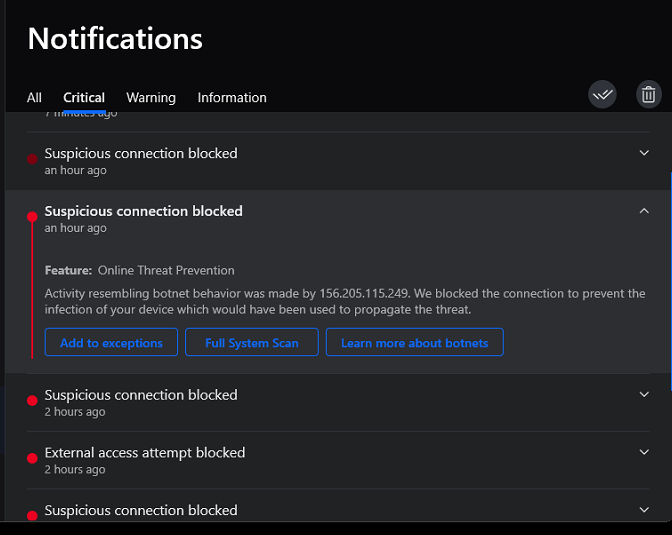
Task: Open Learn more about botnets
Action: click(414, 342)
